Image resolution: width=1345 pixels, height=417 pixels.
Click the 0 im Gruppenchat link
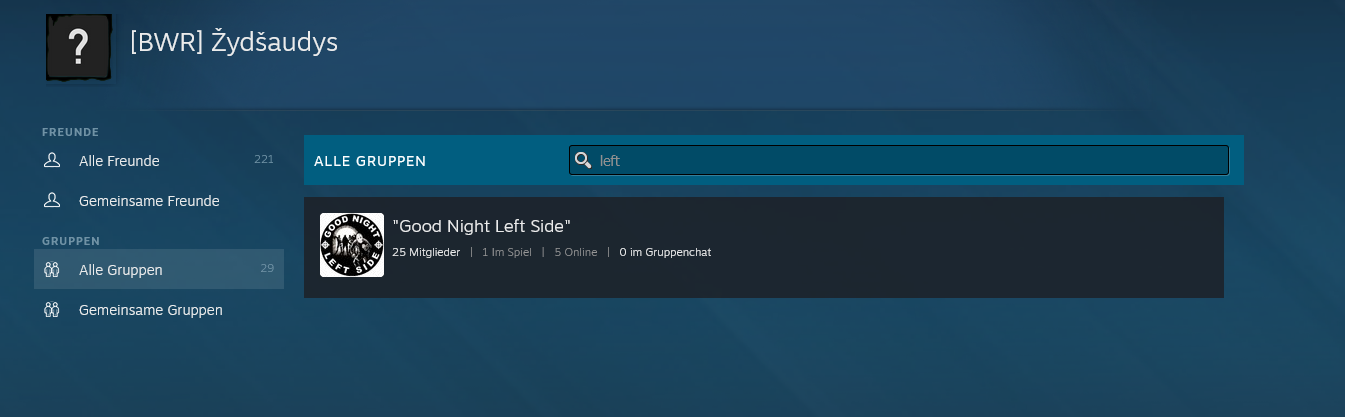point(665,252)
